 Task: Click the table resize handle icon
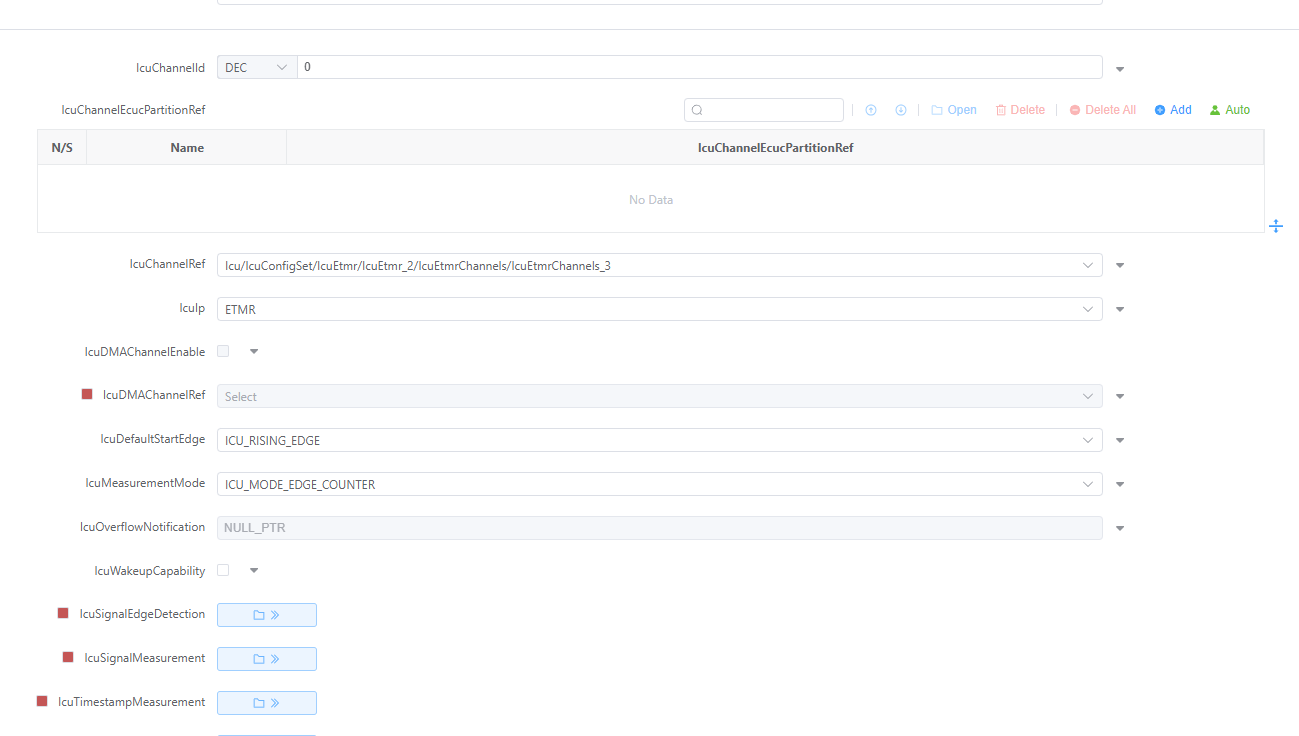click(x=1276, y=226)
